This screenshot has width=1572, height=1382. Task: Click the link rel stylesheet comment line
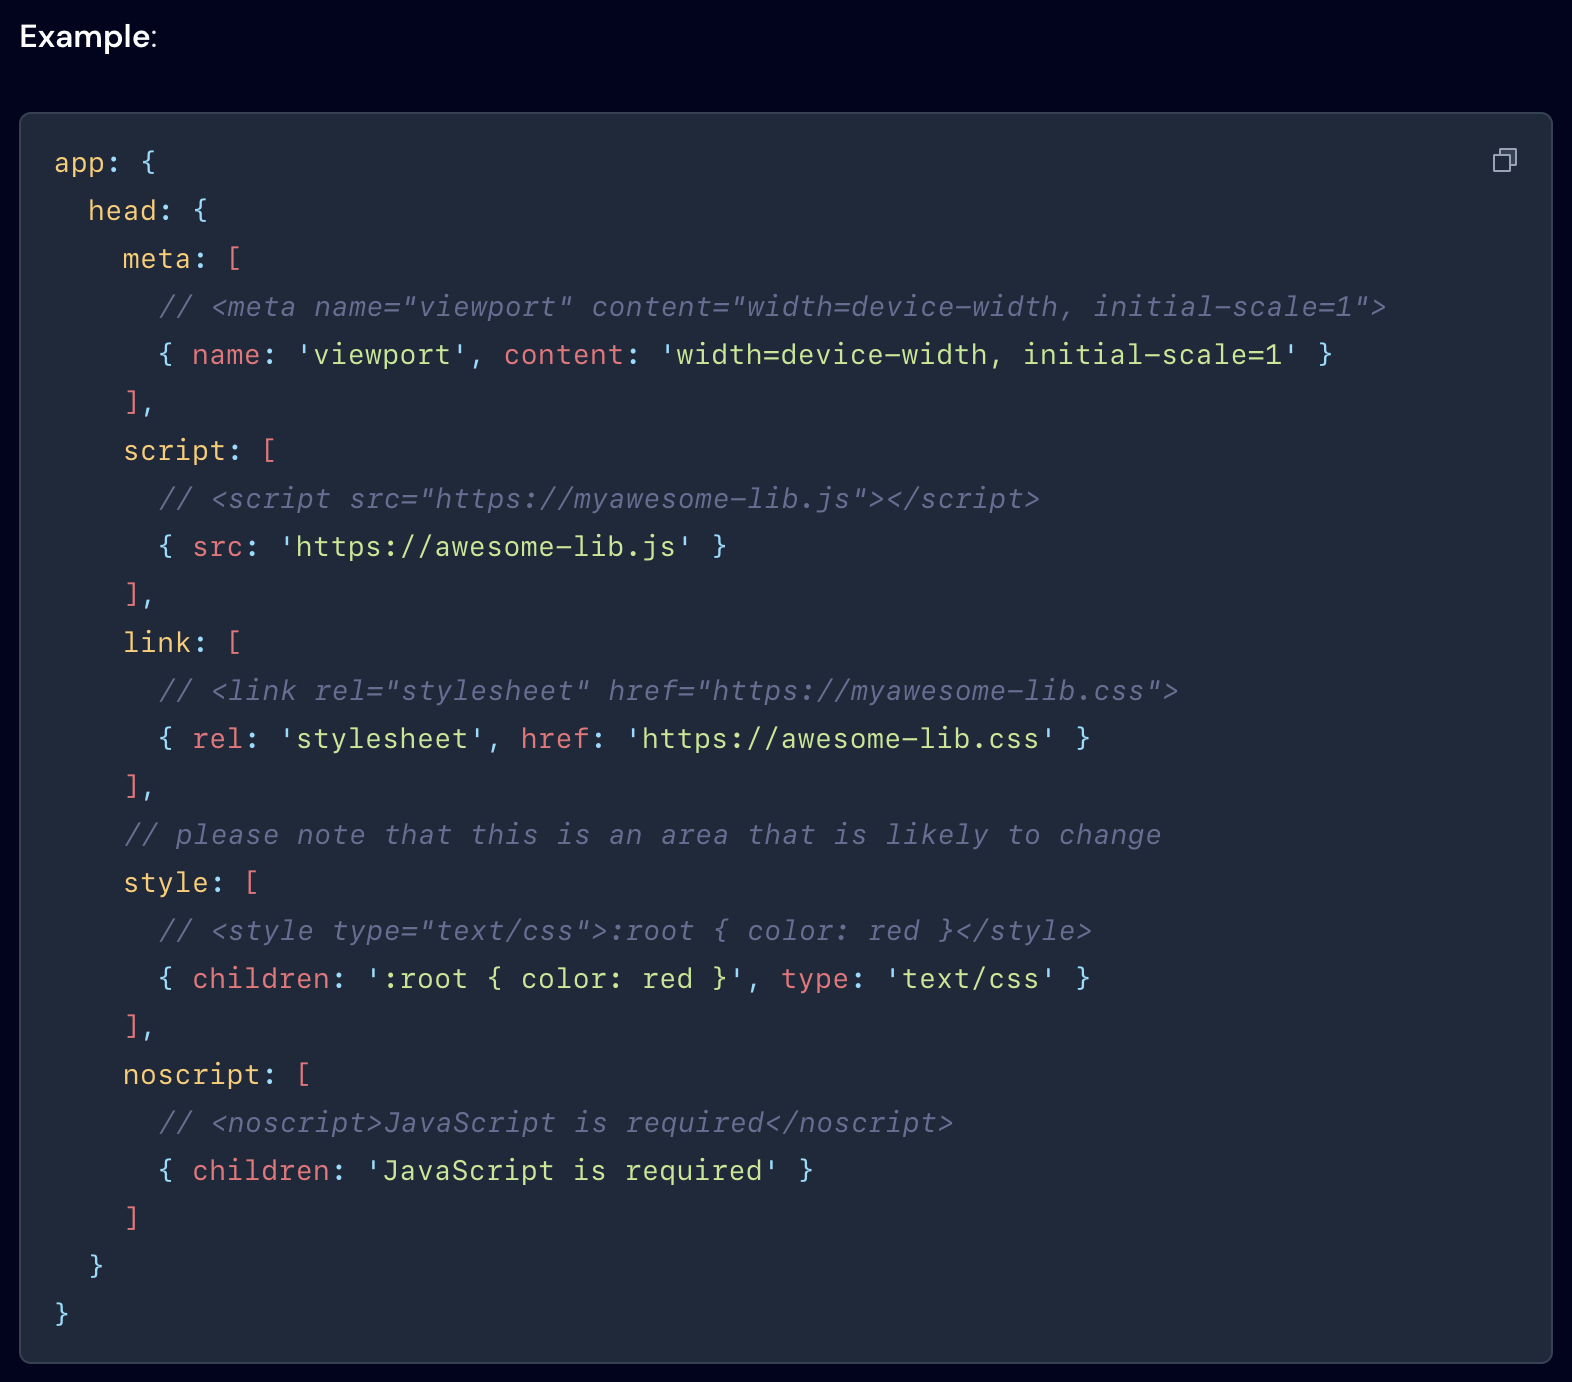(668, 690)
